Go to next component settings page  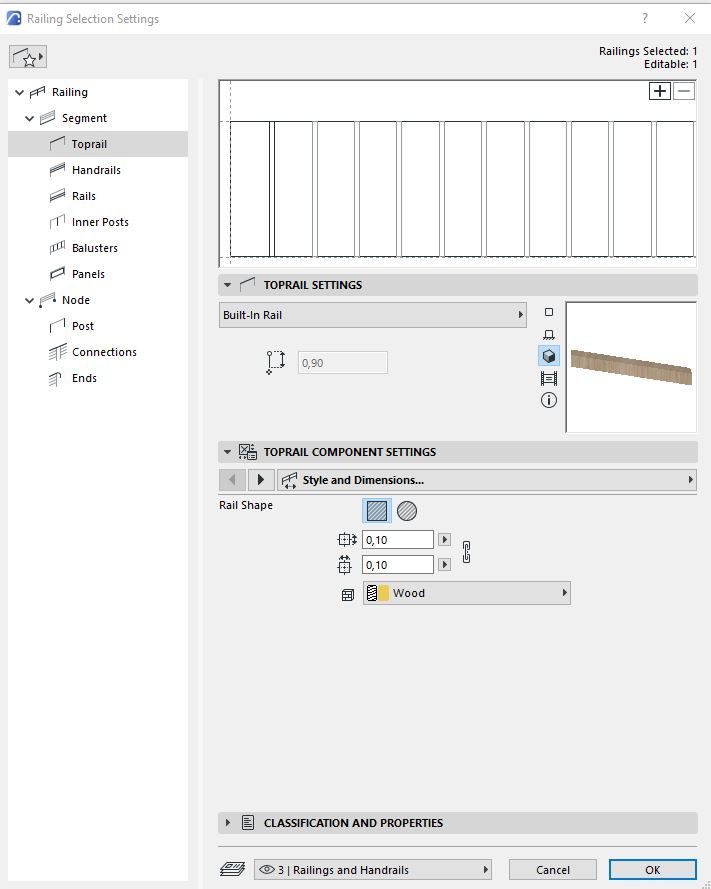click(x=261, y=480)
